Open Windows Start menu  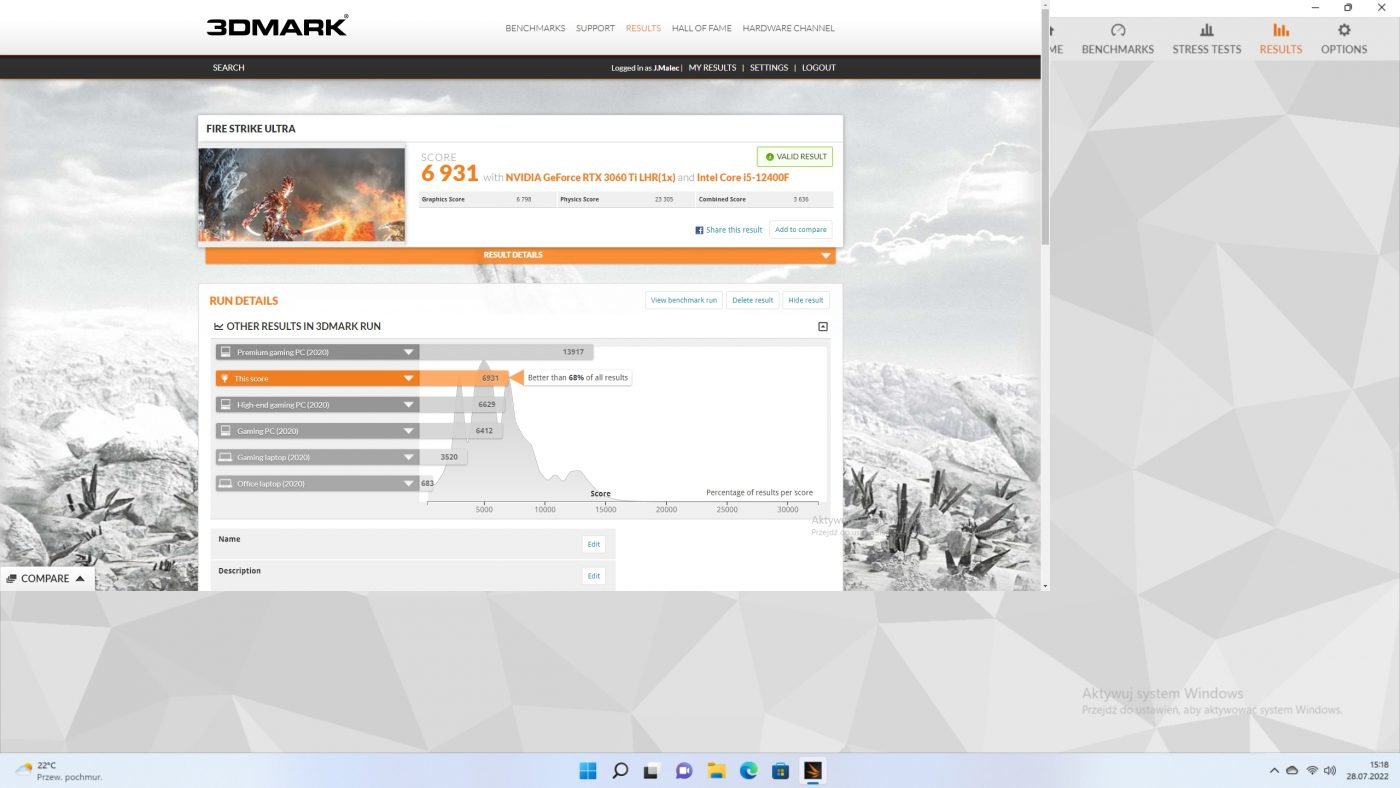[x=588, y=771]
